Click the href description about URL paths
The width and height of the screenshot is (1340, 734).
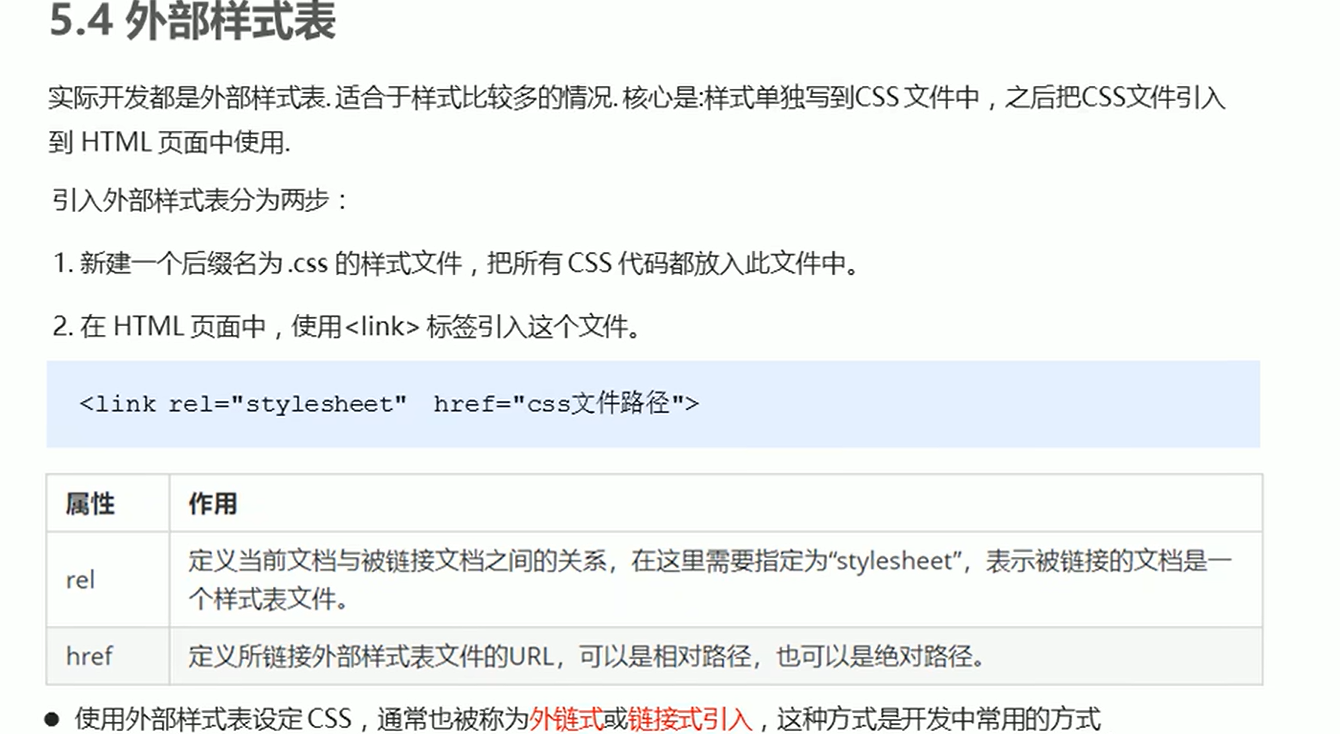(x=588, y=656)
